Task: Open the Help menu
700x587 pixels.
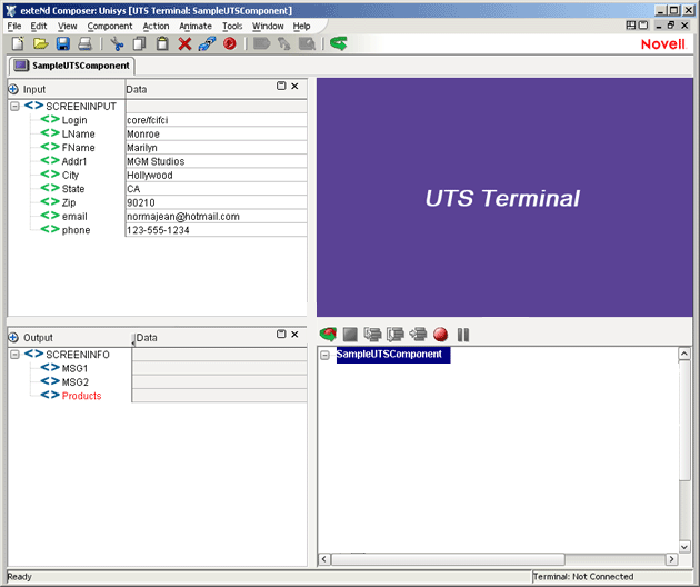Action: click(x=302, y=26)
